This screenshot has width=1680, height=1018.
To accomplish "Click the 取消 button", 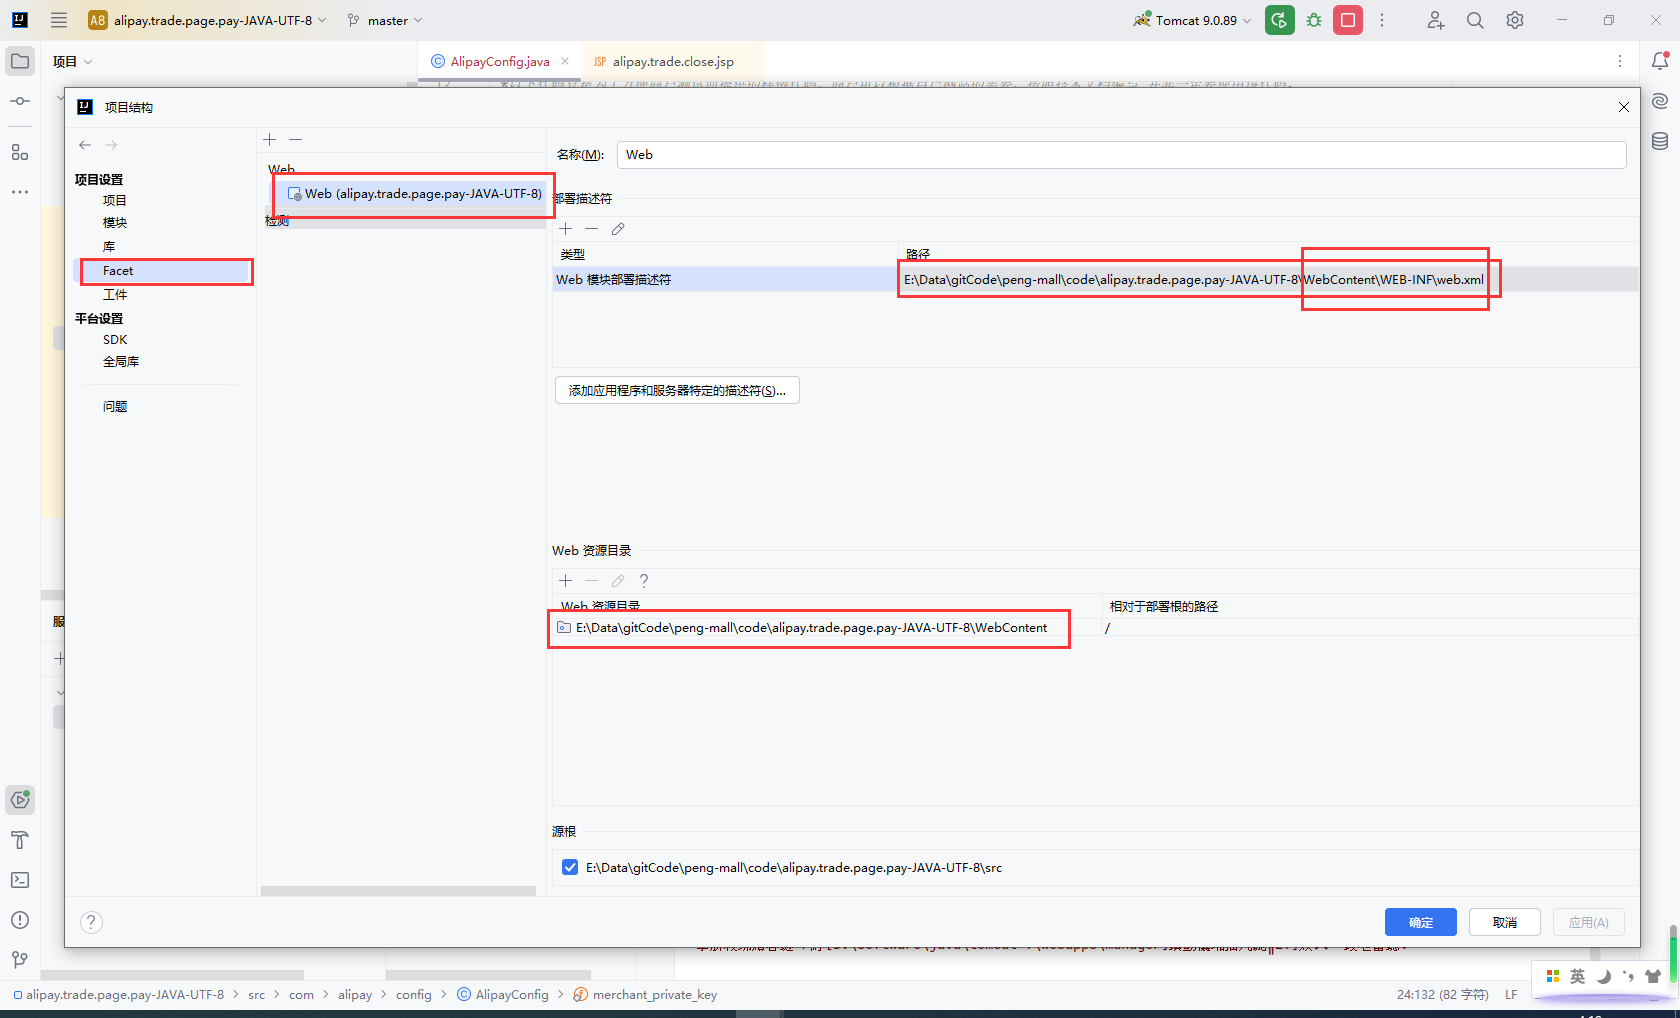I will [x=1504, y=922].
